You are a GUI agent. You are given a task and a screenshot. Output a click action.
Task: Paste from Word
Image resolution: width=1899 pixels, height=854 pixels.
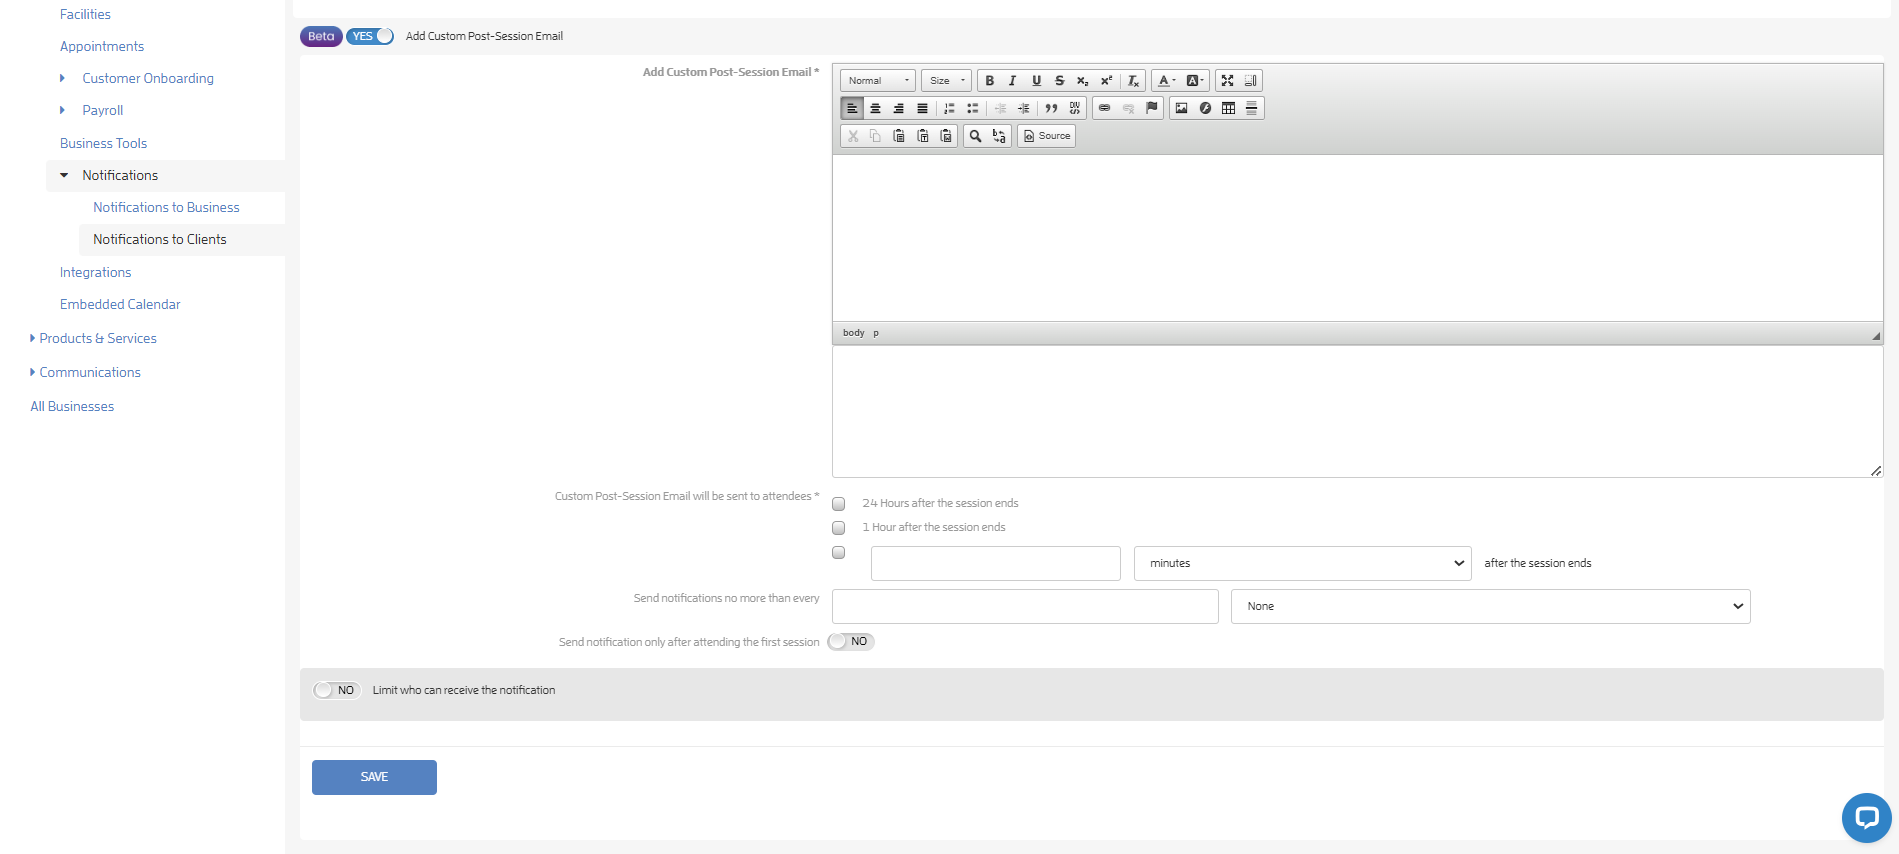click(945, 136)
